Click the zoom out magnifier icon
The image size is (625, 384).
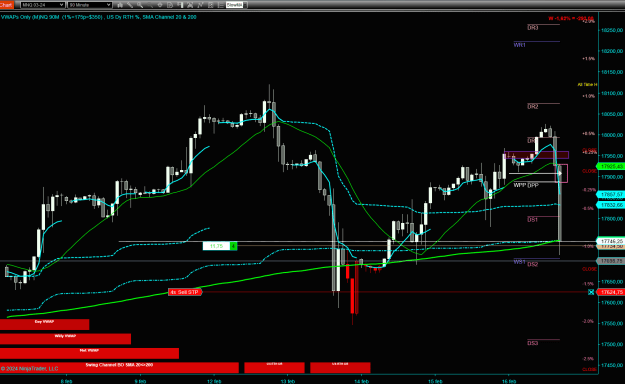click(150, 5)
